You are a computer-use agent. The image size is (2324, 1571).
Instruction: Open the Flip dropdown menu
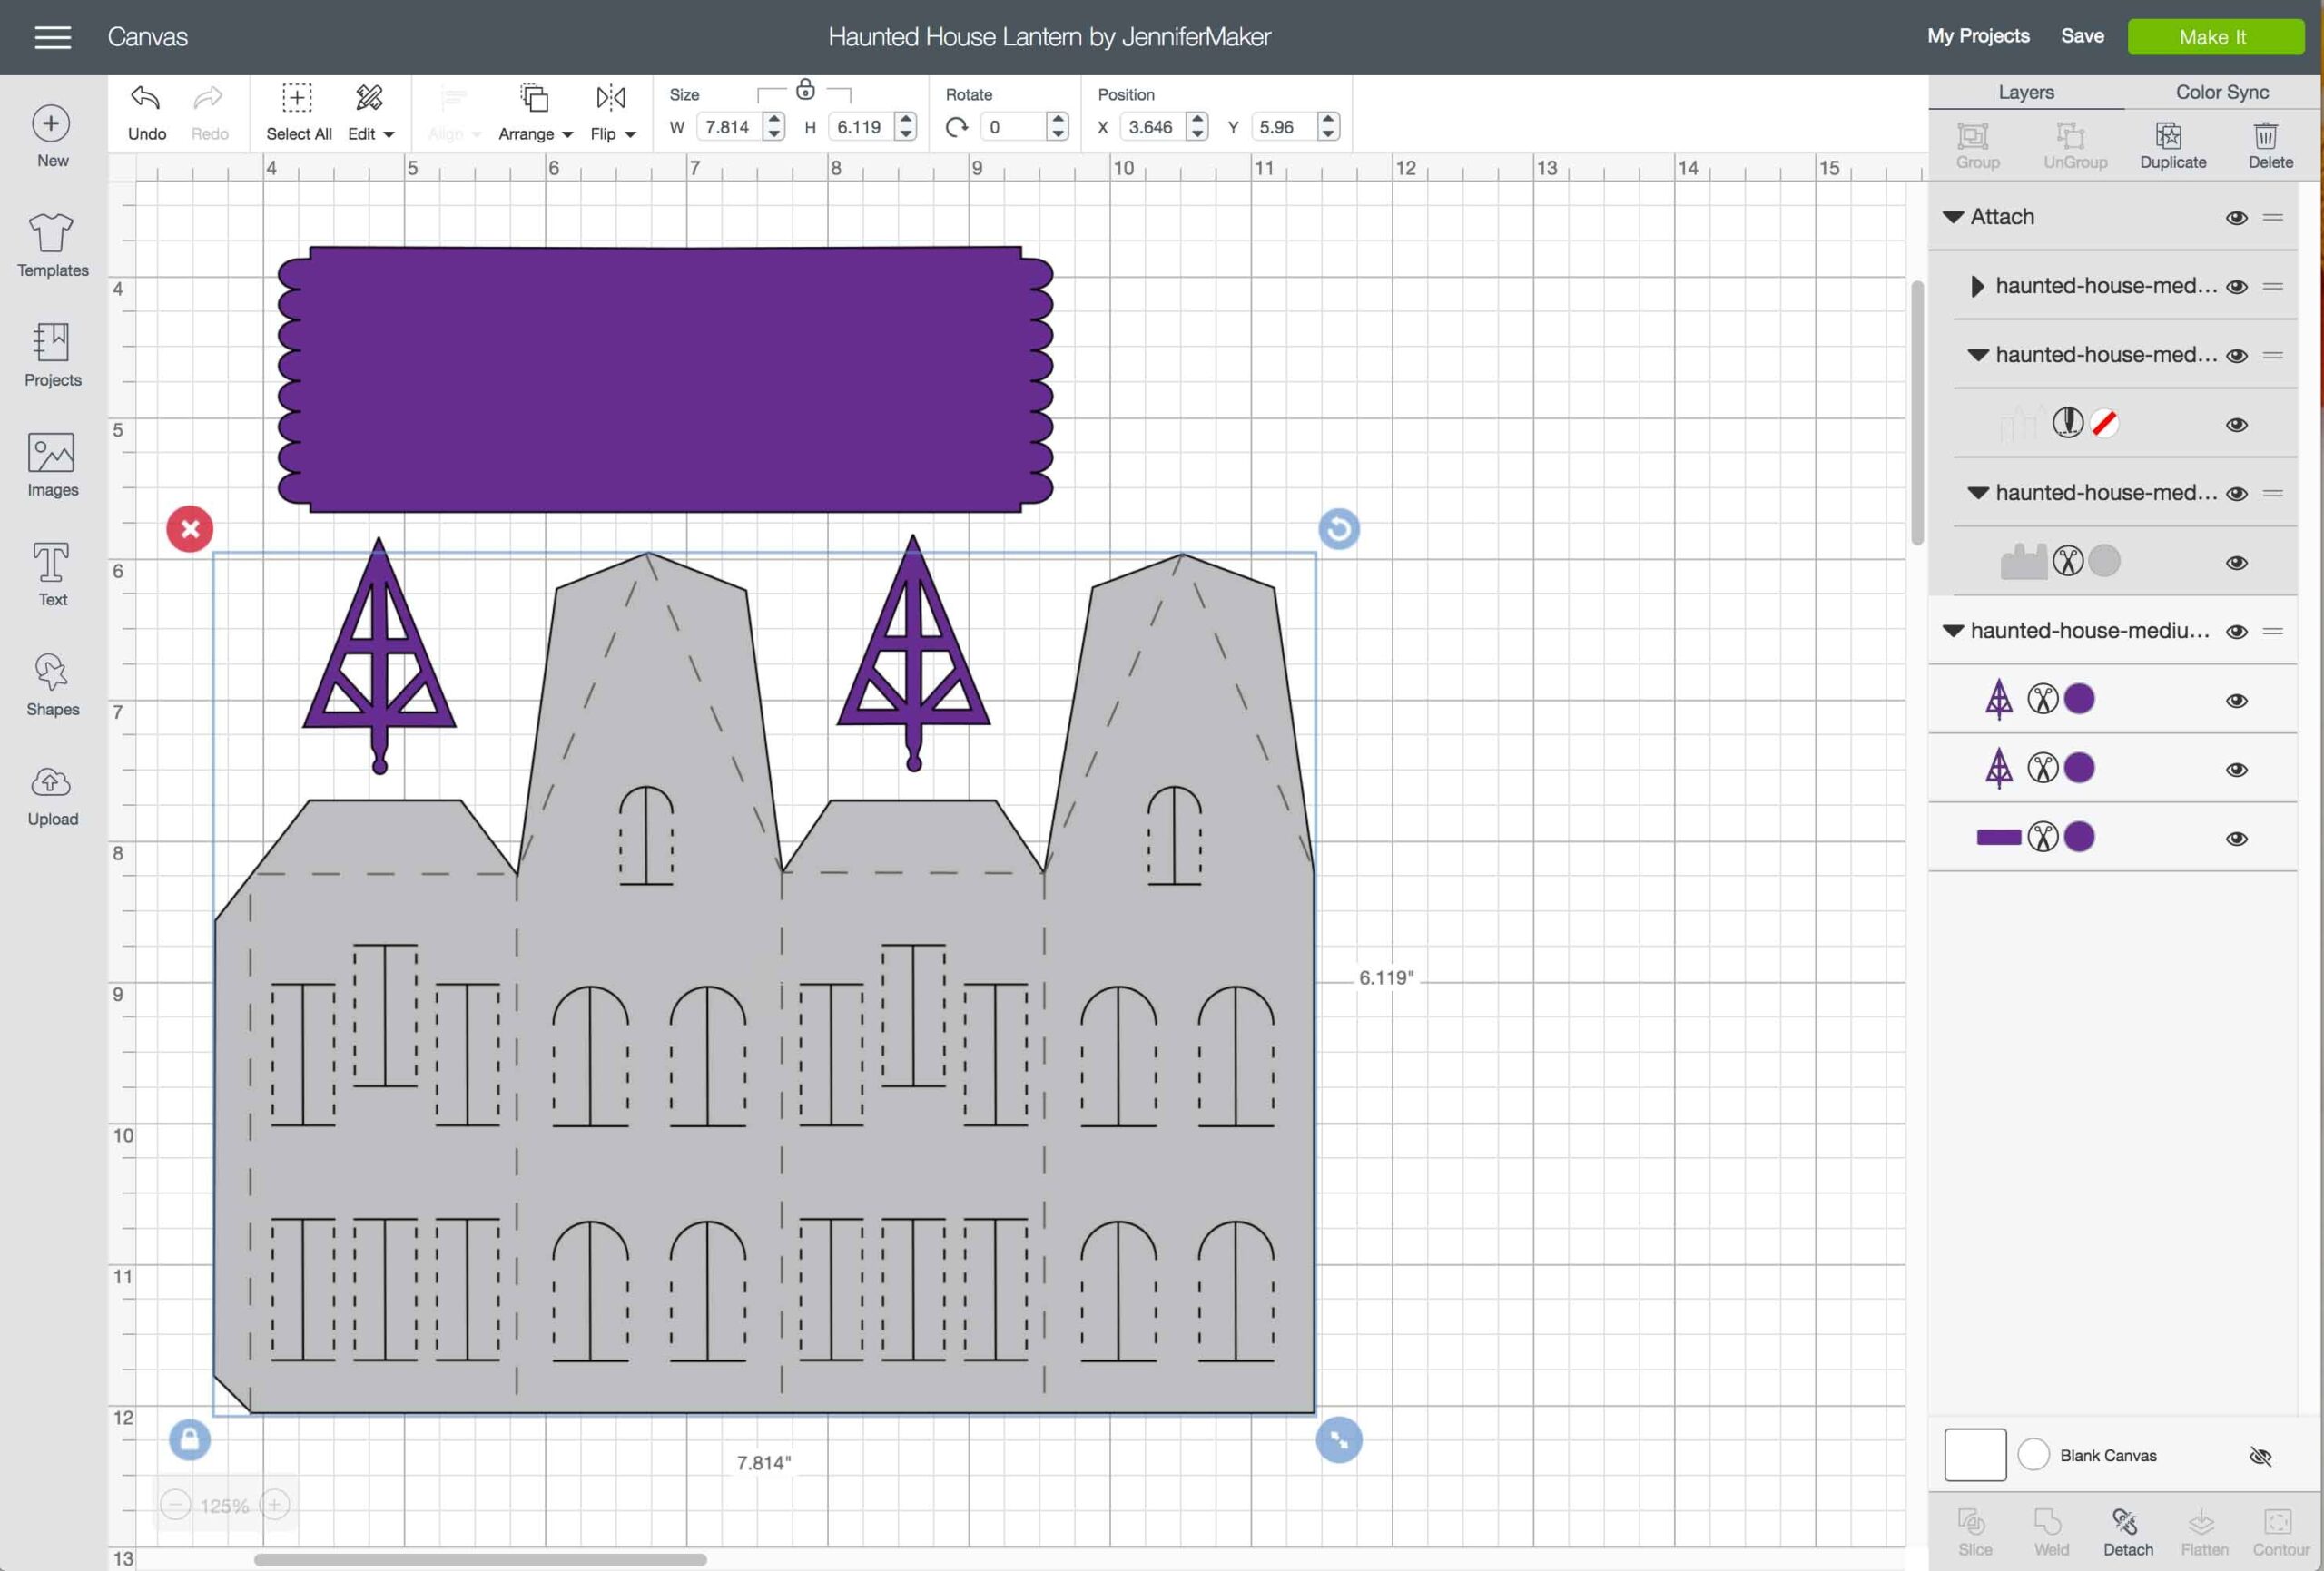[612, 133]
